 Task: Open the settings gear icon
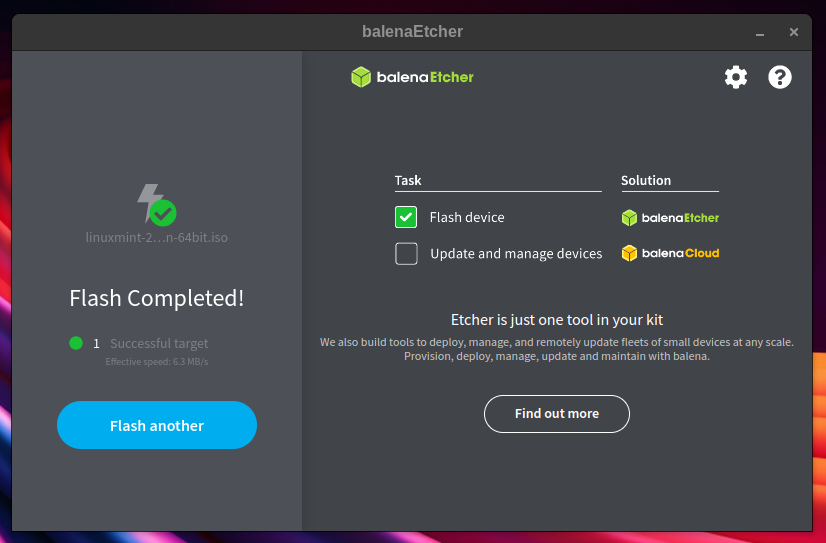click(x=736, y=77)
